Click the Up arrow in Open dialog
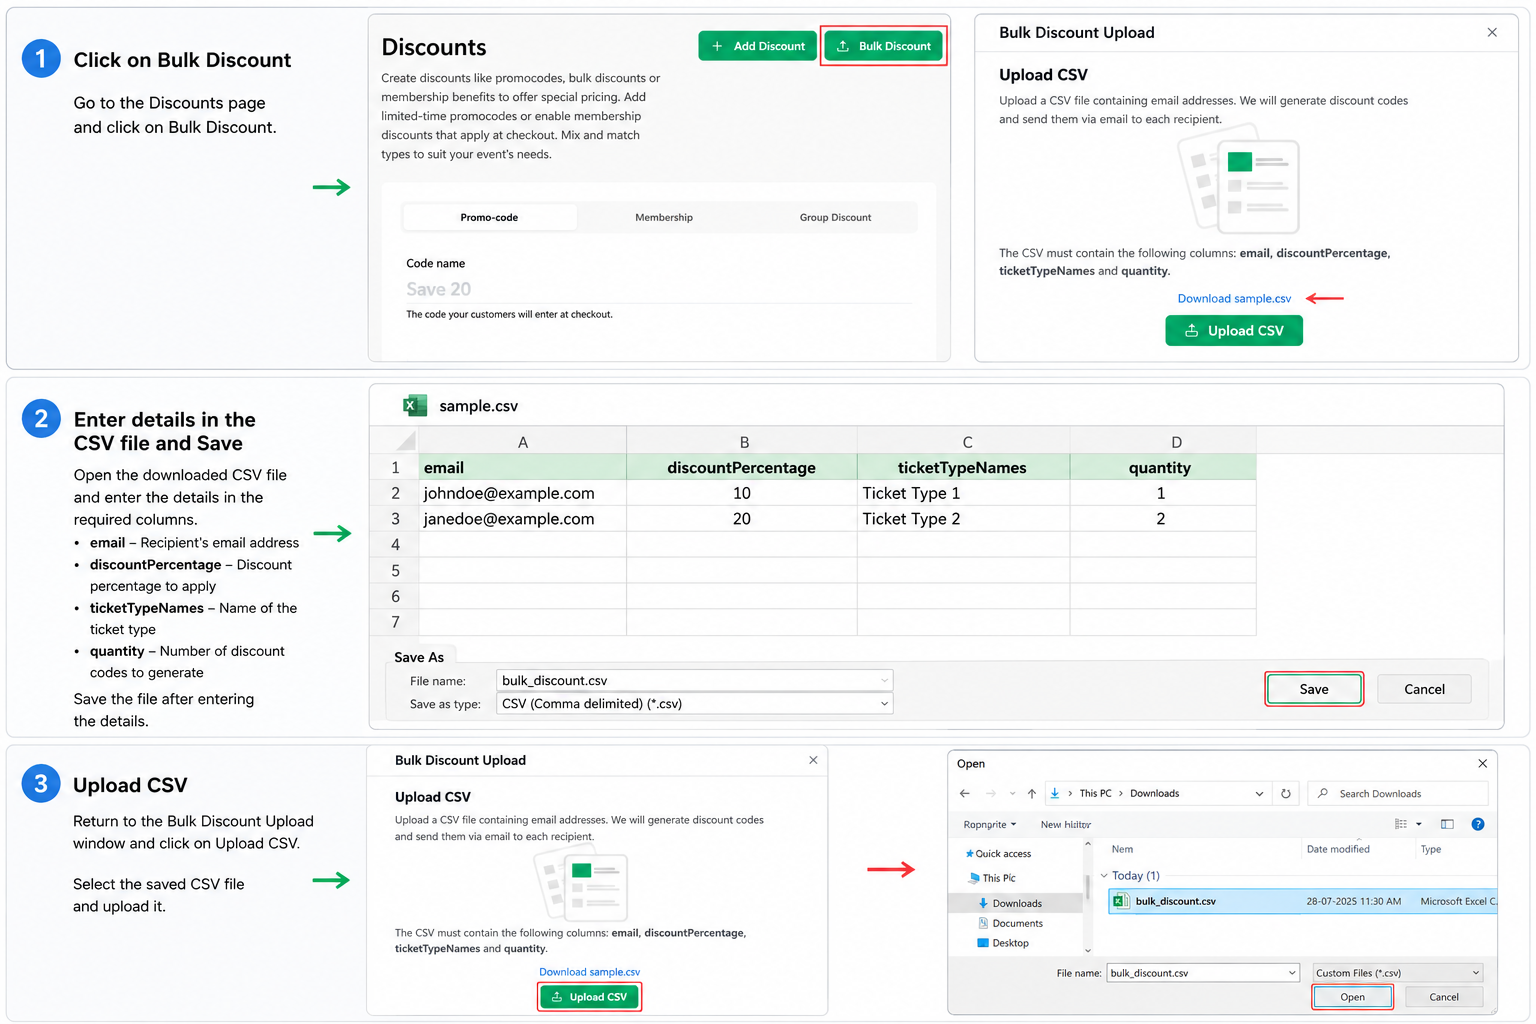The height and width of the screenshot is (1024, 1536). click(x=1031, y=793)
